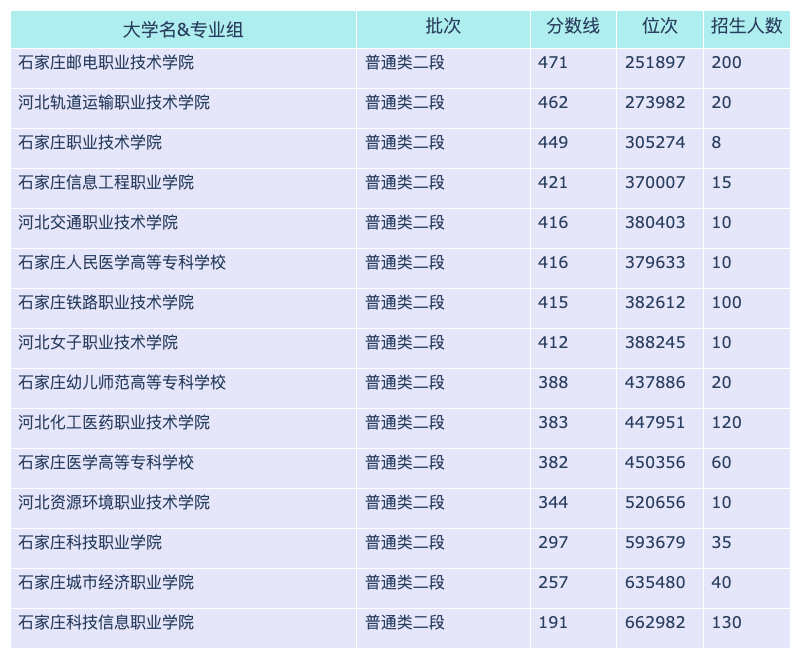Screen dimensions: 800x660
Task: Click score value 471
Action: [553, 62]
